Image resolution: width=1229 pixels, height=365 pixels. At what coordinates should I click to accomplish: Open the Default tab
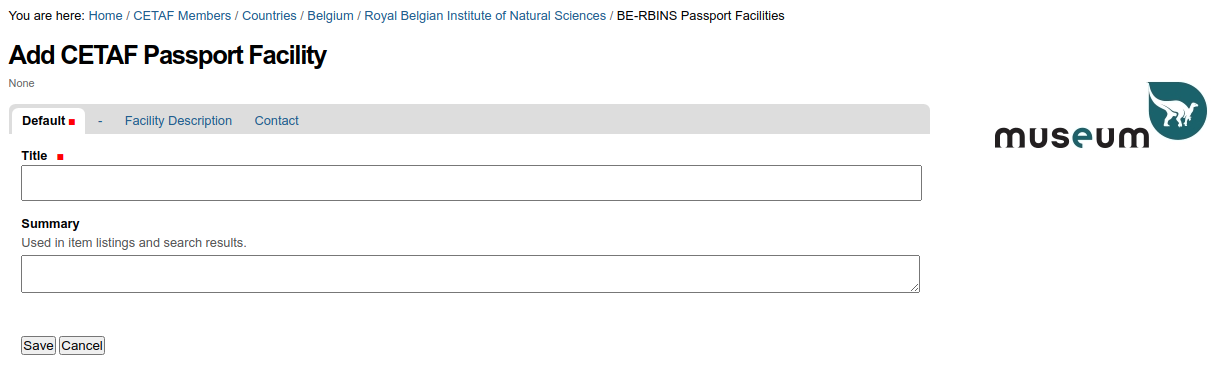pyautogui.click(x=48, y=121)
